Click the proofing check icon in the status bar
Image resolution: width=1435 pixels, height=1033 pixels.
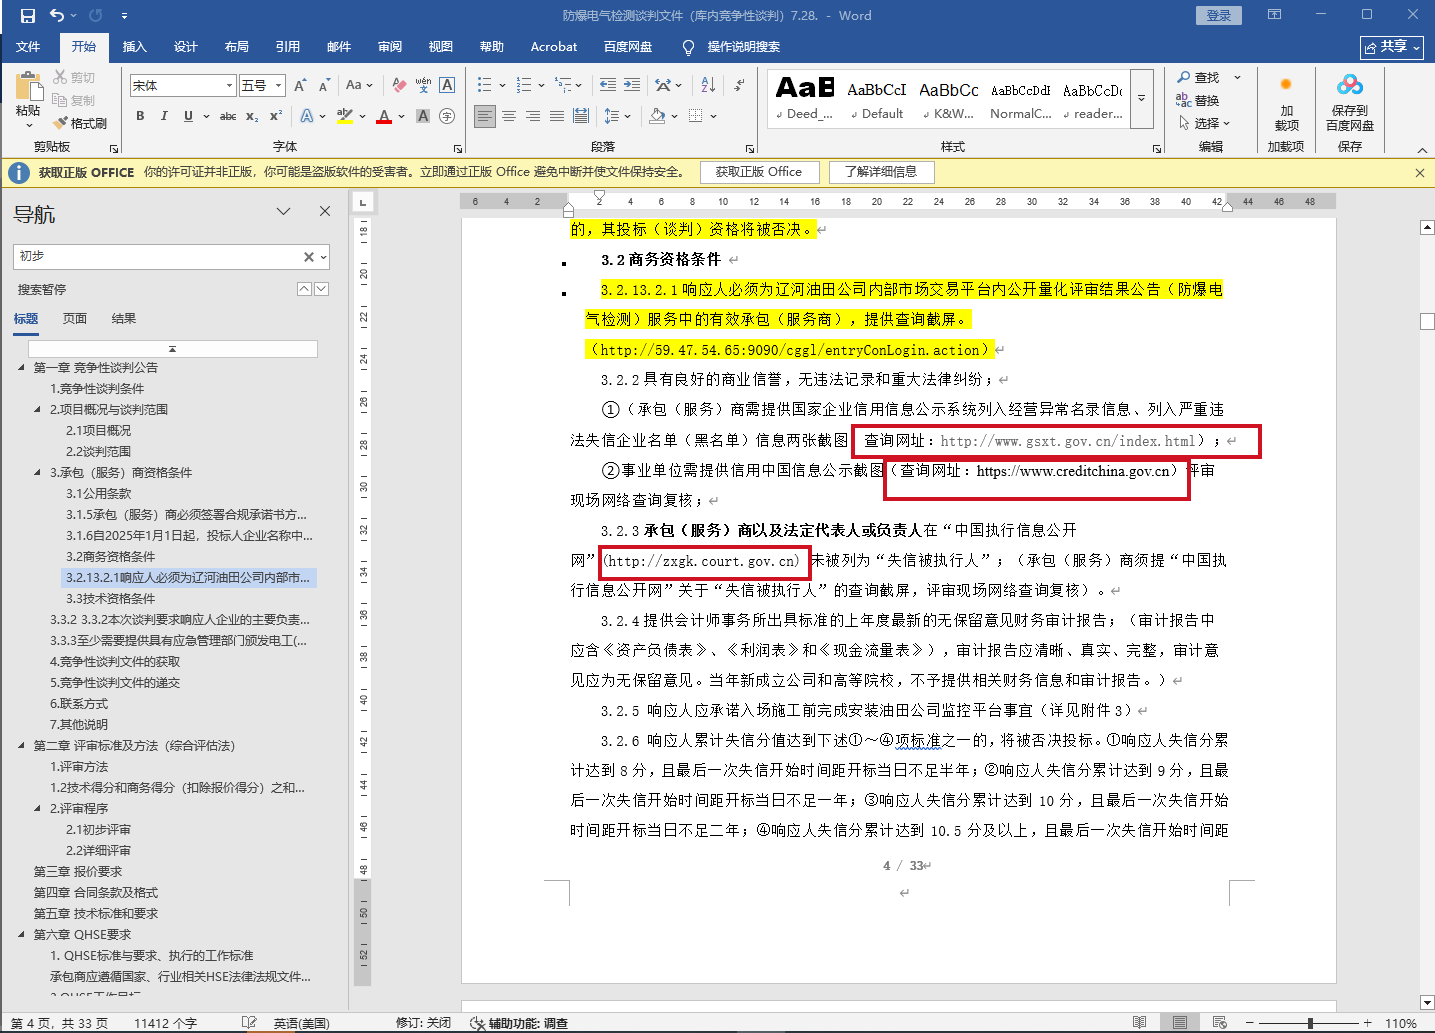249,1023
